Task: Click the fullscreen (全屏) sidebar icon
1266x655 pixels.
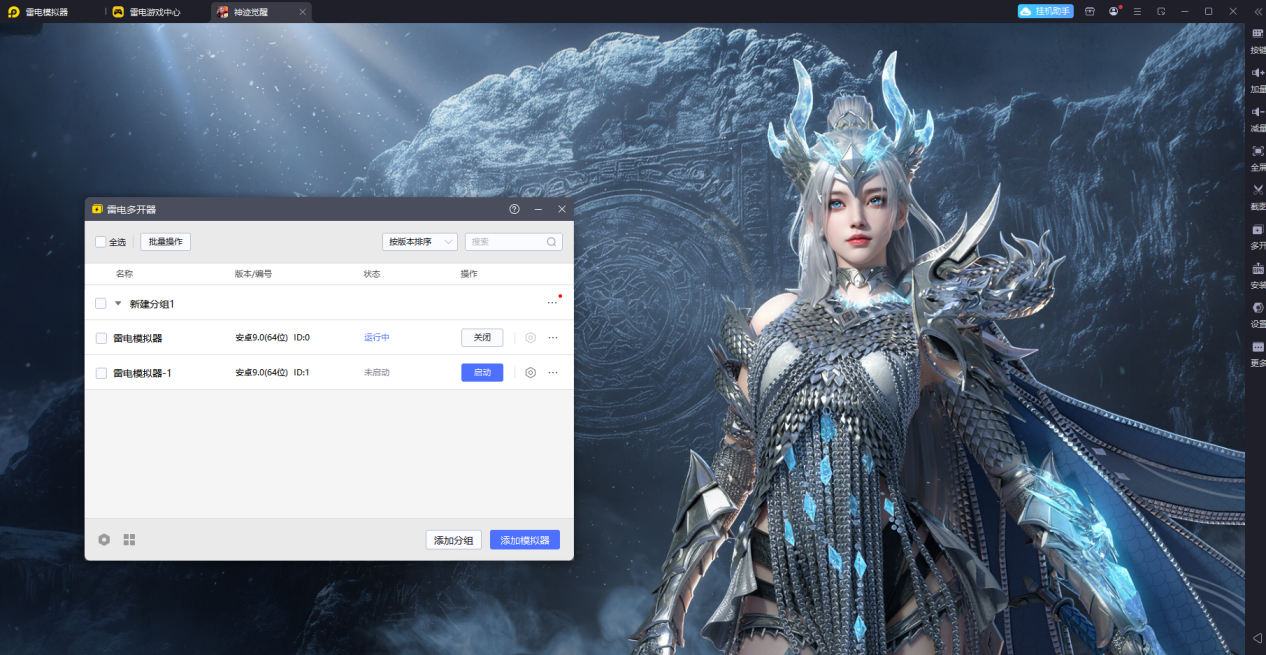Action: [x=1257, y=151]
